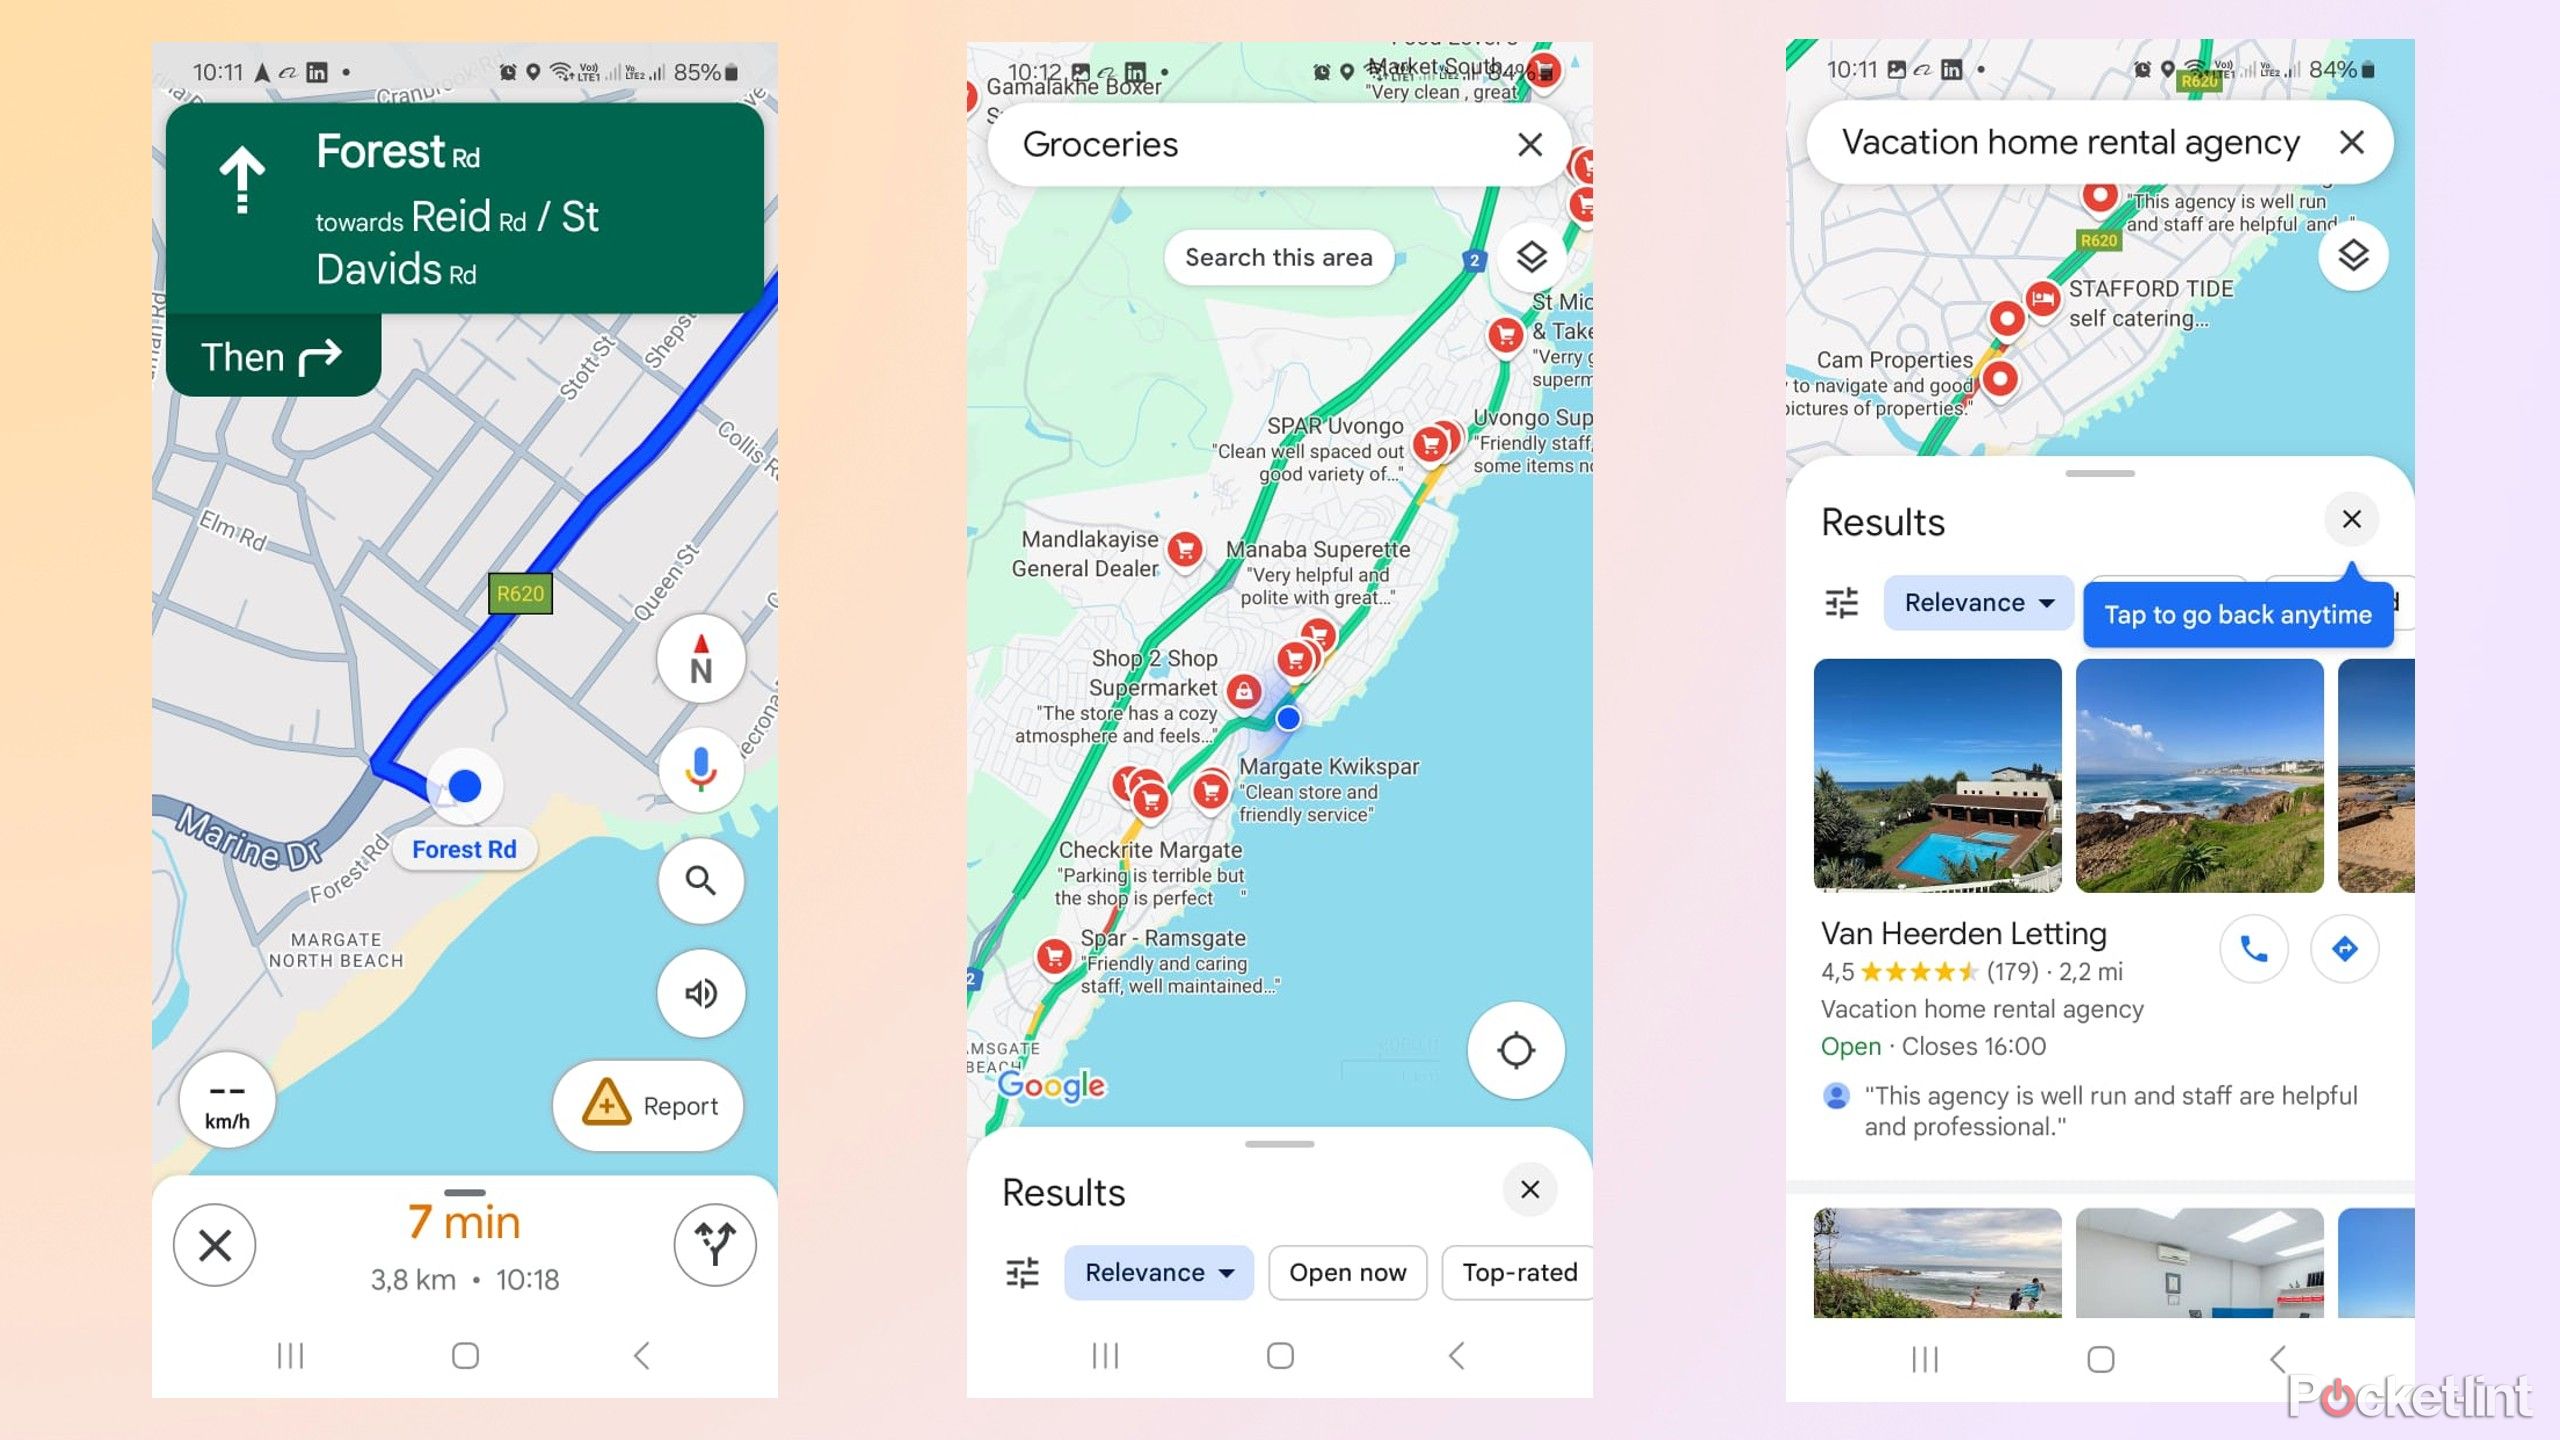Tap the phone call icon for Van Heerden Letting
Viewport: 2560px width, 1440px height.
coord(2254,949)
